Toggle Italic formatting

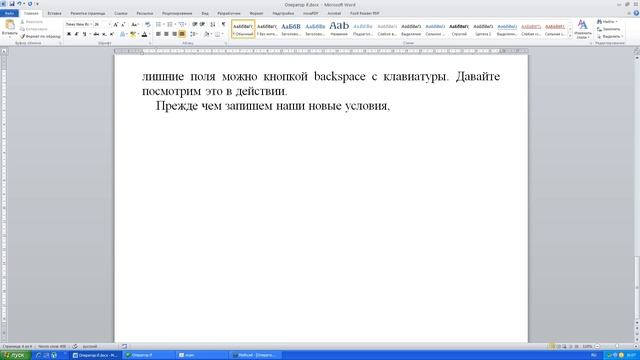pyautogui.click(x=76, y=34)
